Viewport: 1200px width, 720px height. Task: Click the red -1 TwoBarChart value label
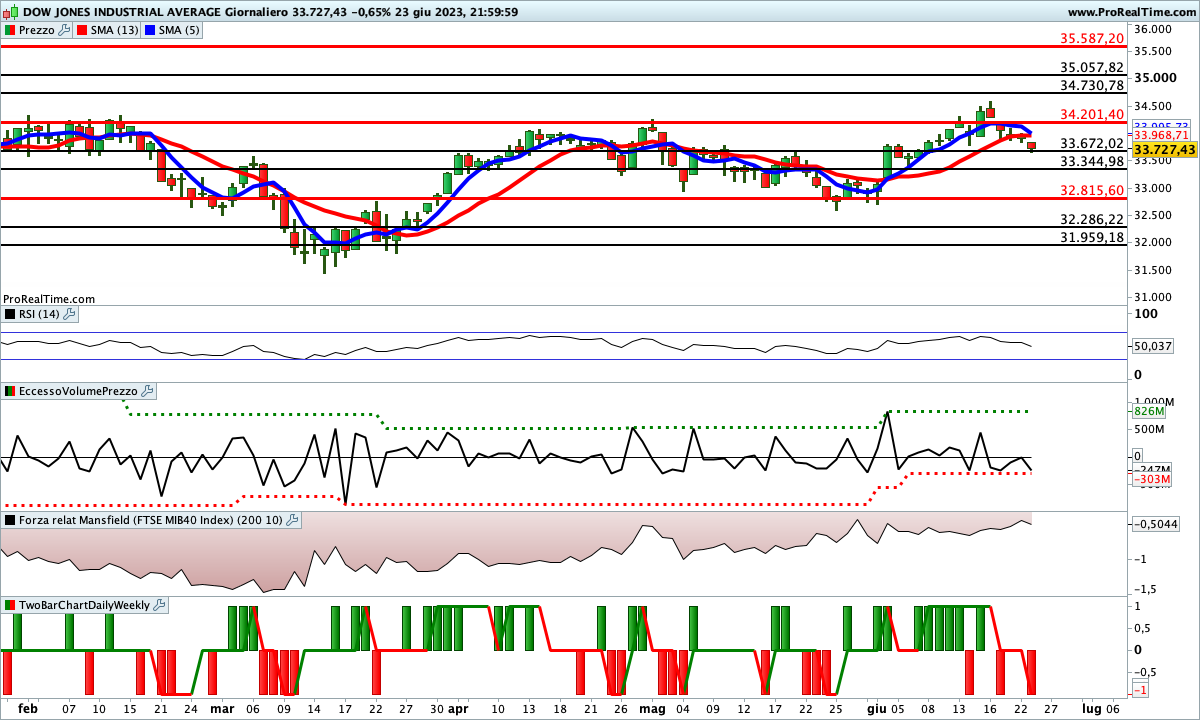click(x=1141, y=691)
